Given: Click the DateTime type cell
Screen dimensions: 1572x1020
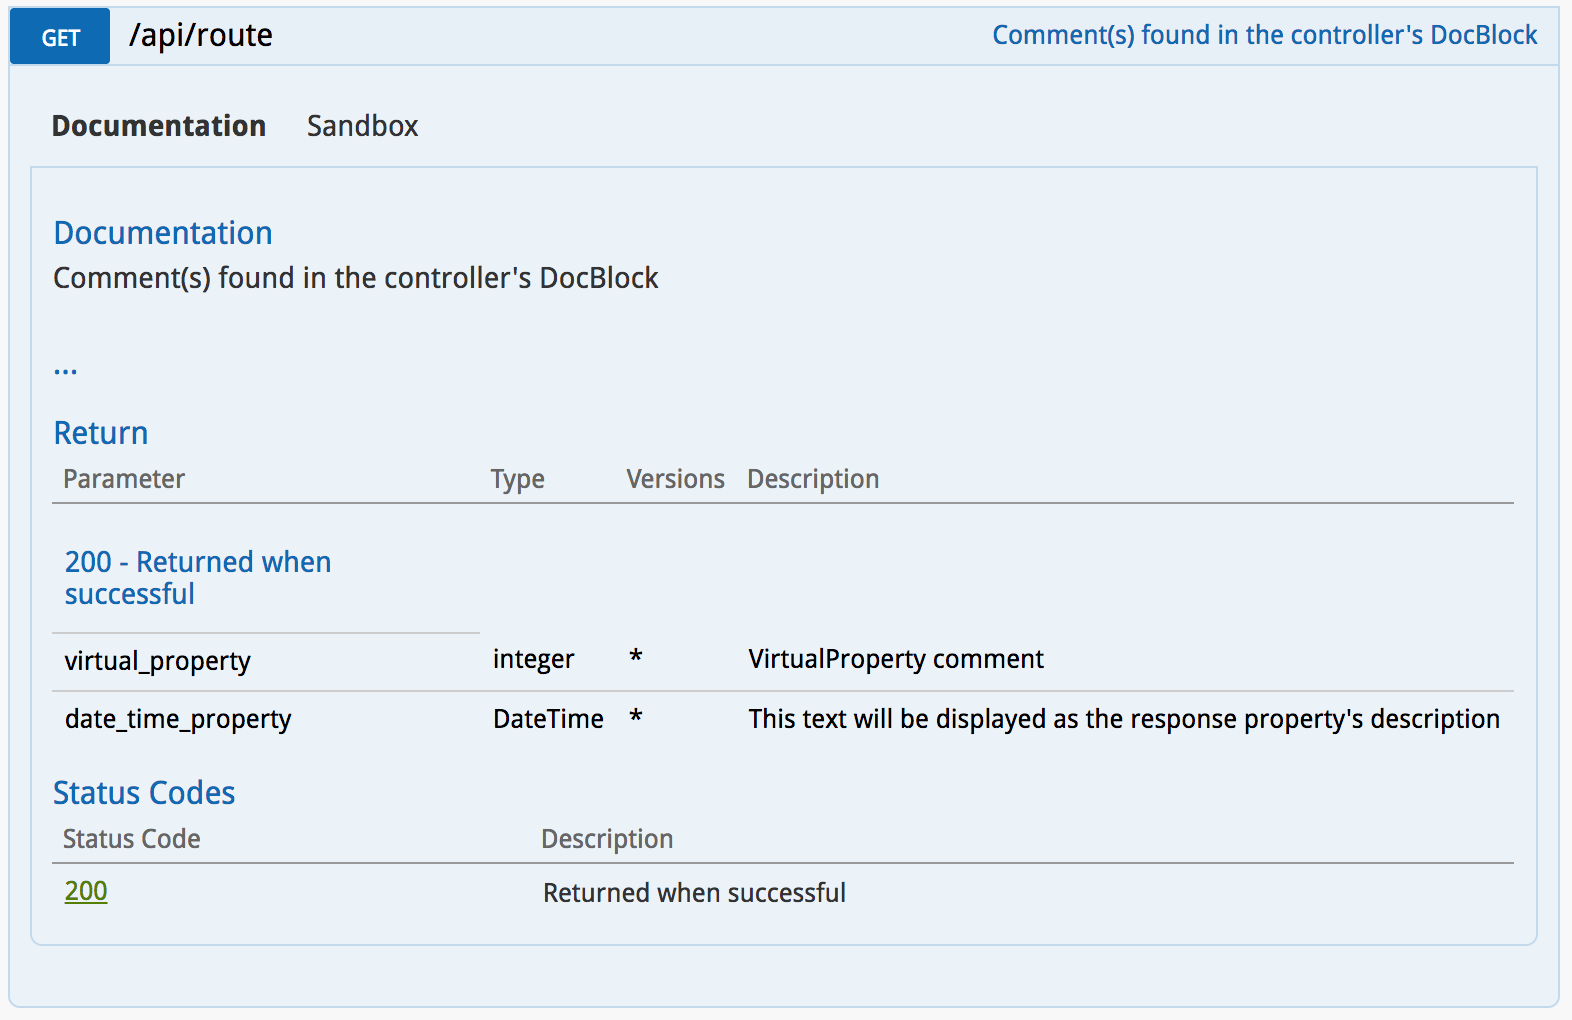Looking at the screenshot, I should [x=548, y=719].
